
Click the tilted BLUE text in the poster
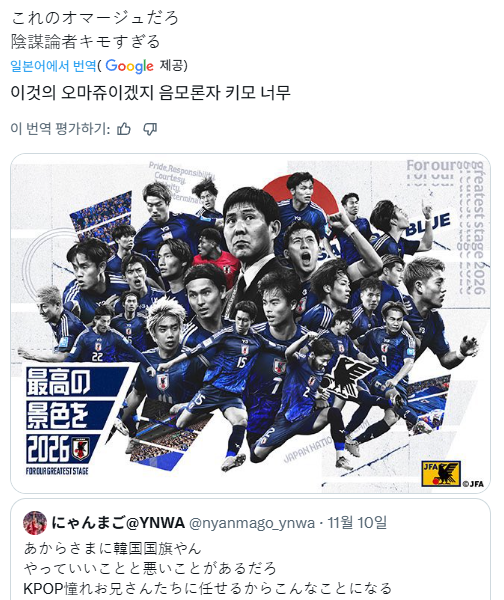[x=428, y=224]
